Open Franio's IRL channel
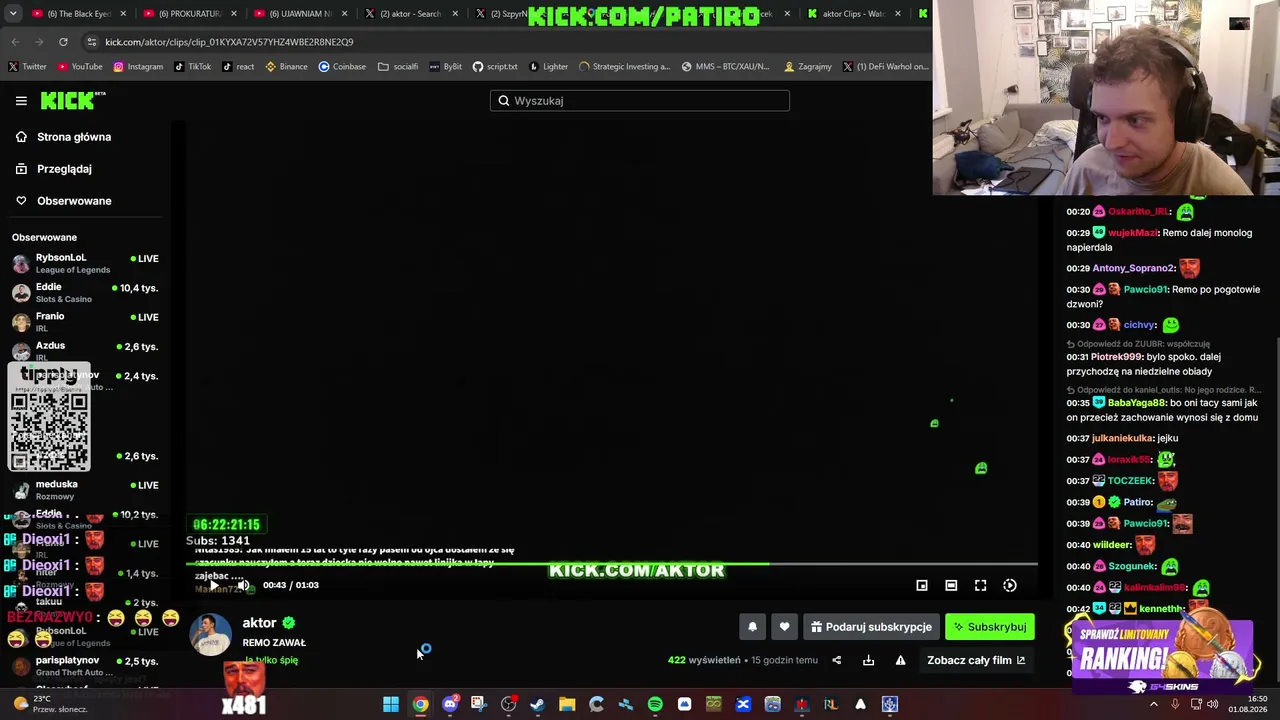This screenshot has width=1280, height=720. point(85,322)
